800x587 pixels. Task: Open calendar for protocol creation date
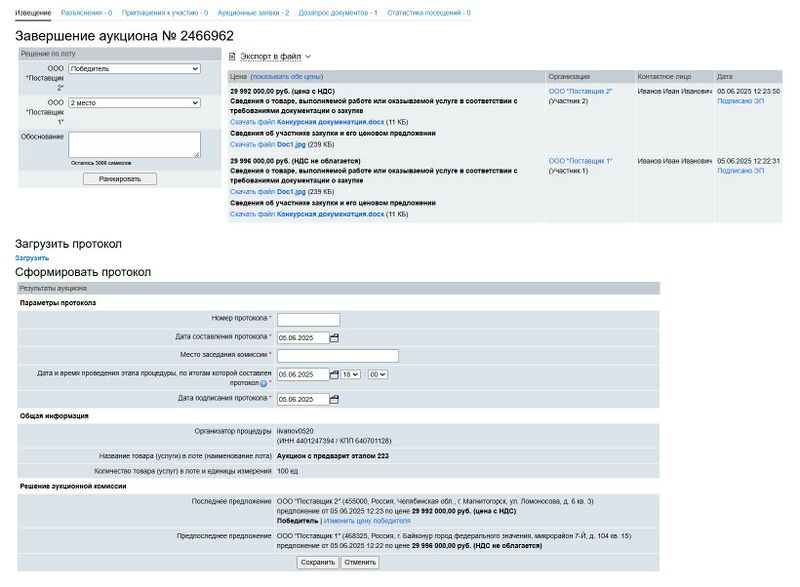[334, 337]
